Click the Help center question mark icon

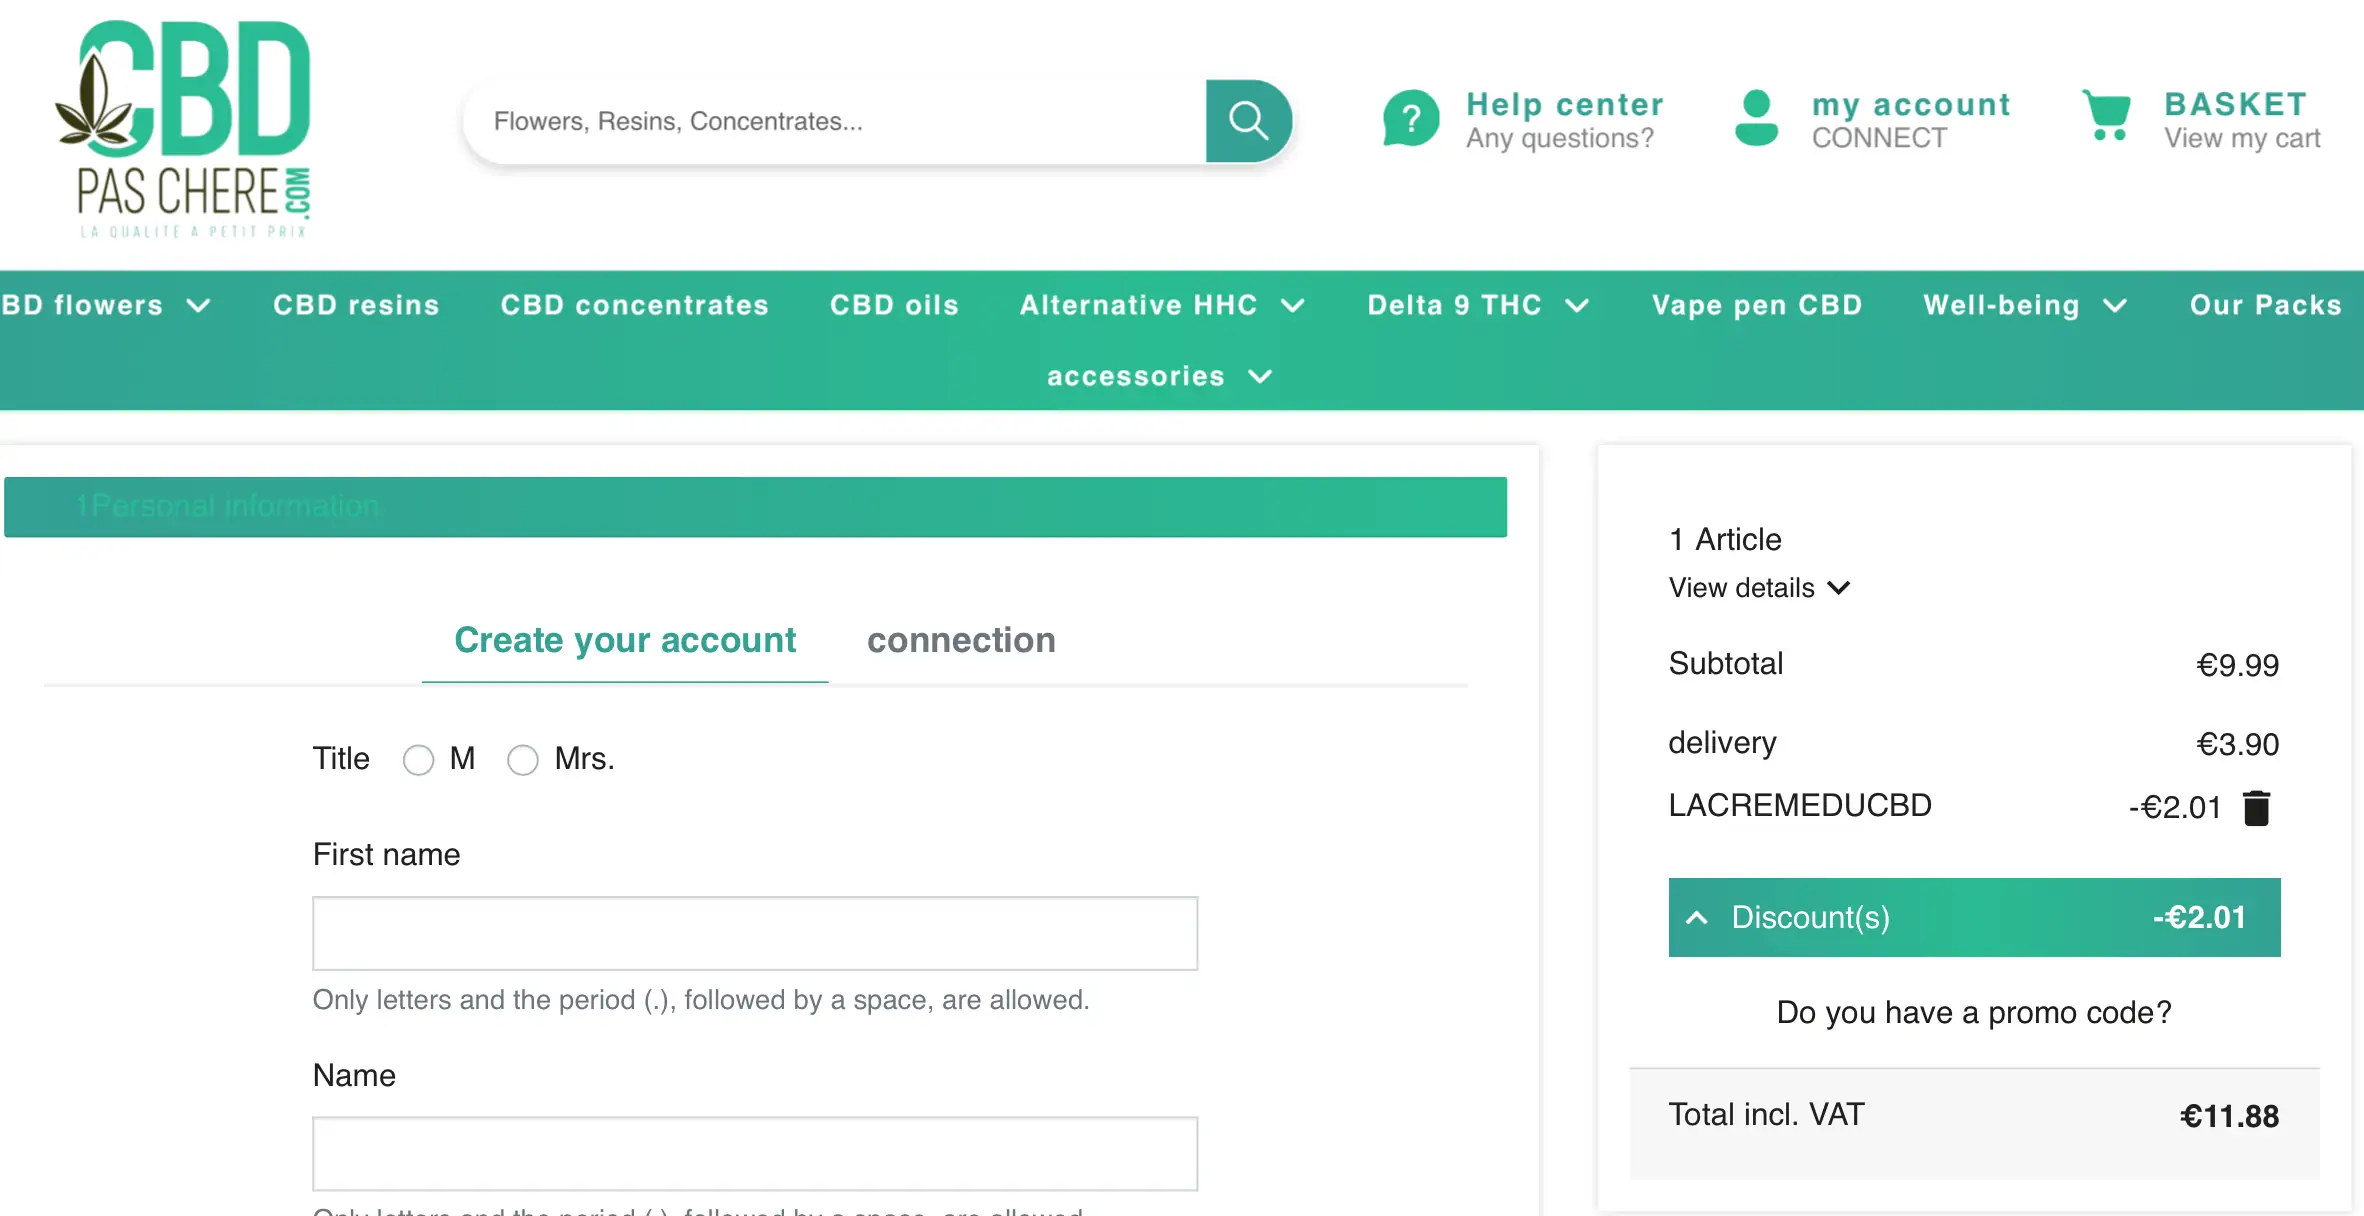click(1410, 119)
